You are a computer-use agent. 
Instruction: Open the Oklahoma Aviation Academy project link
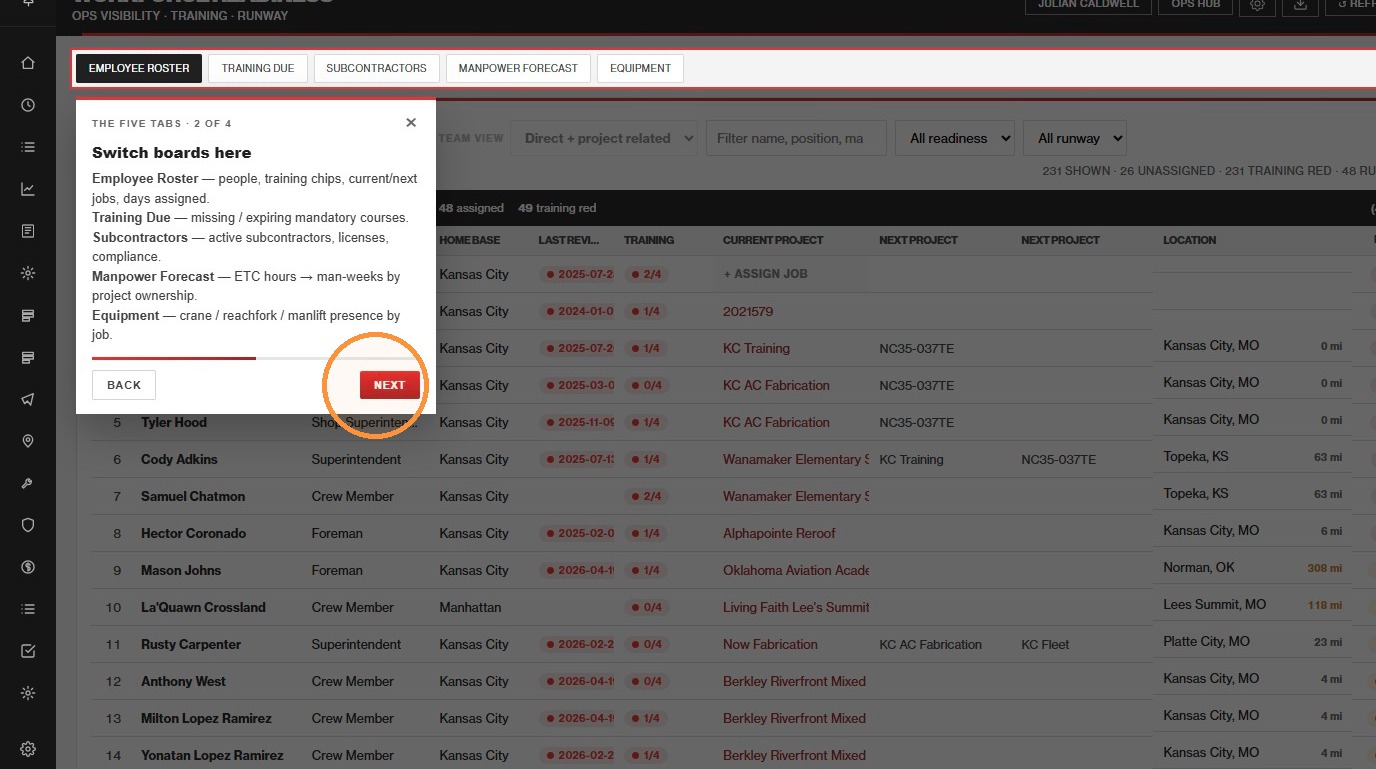click(x=796, y=570)
